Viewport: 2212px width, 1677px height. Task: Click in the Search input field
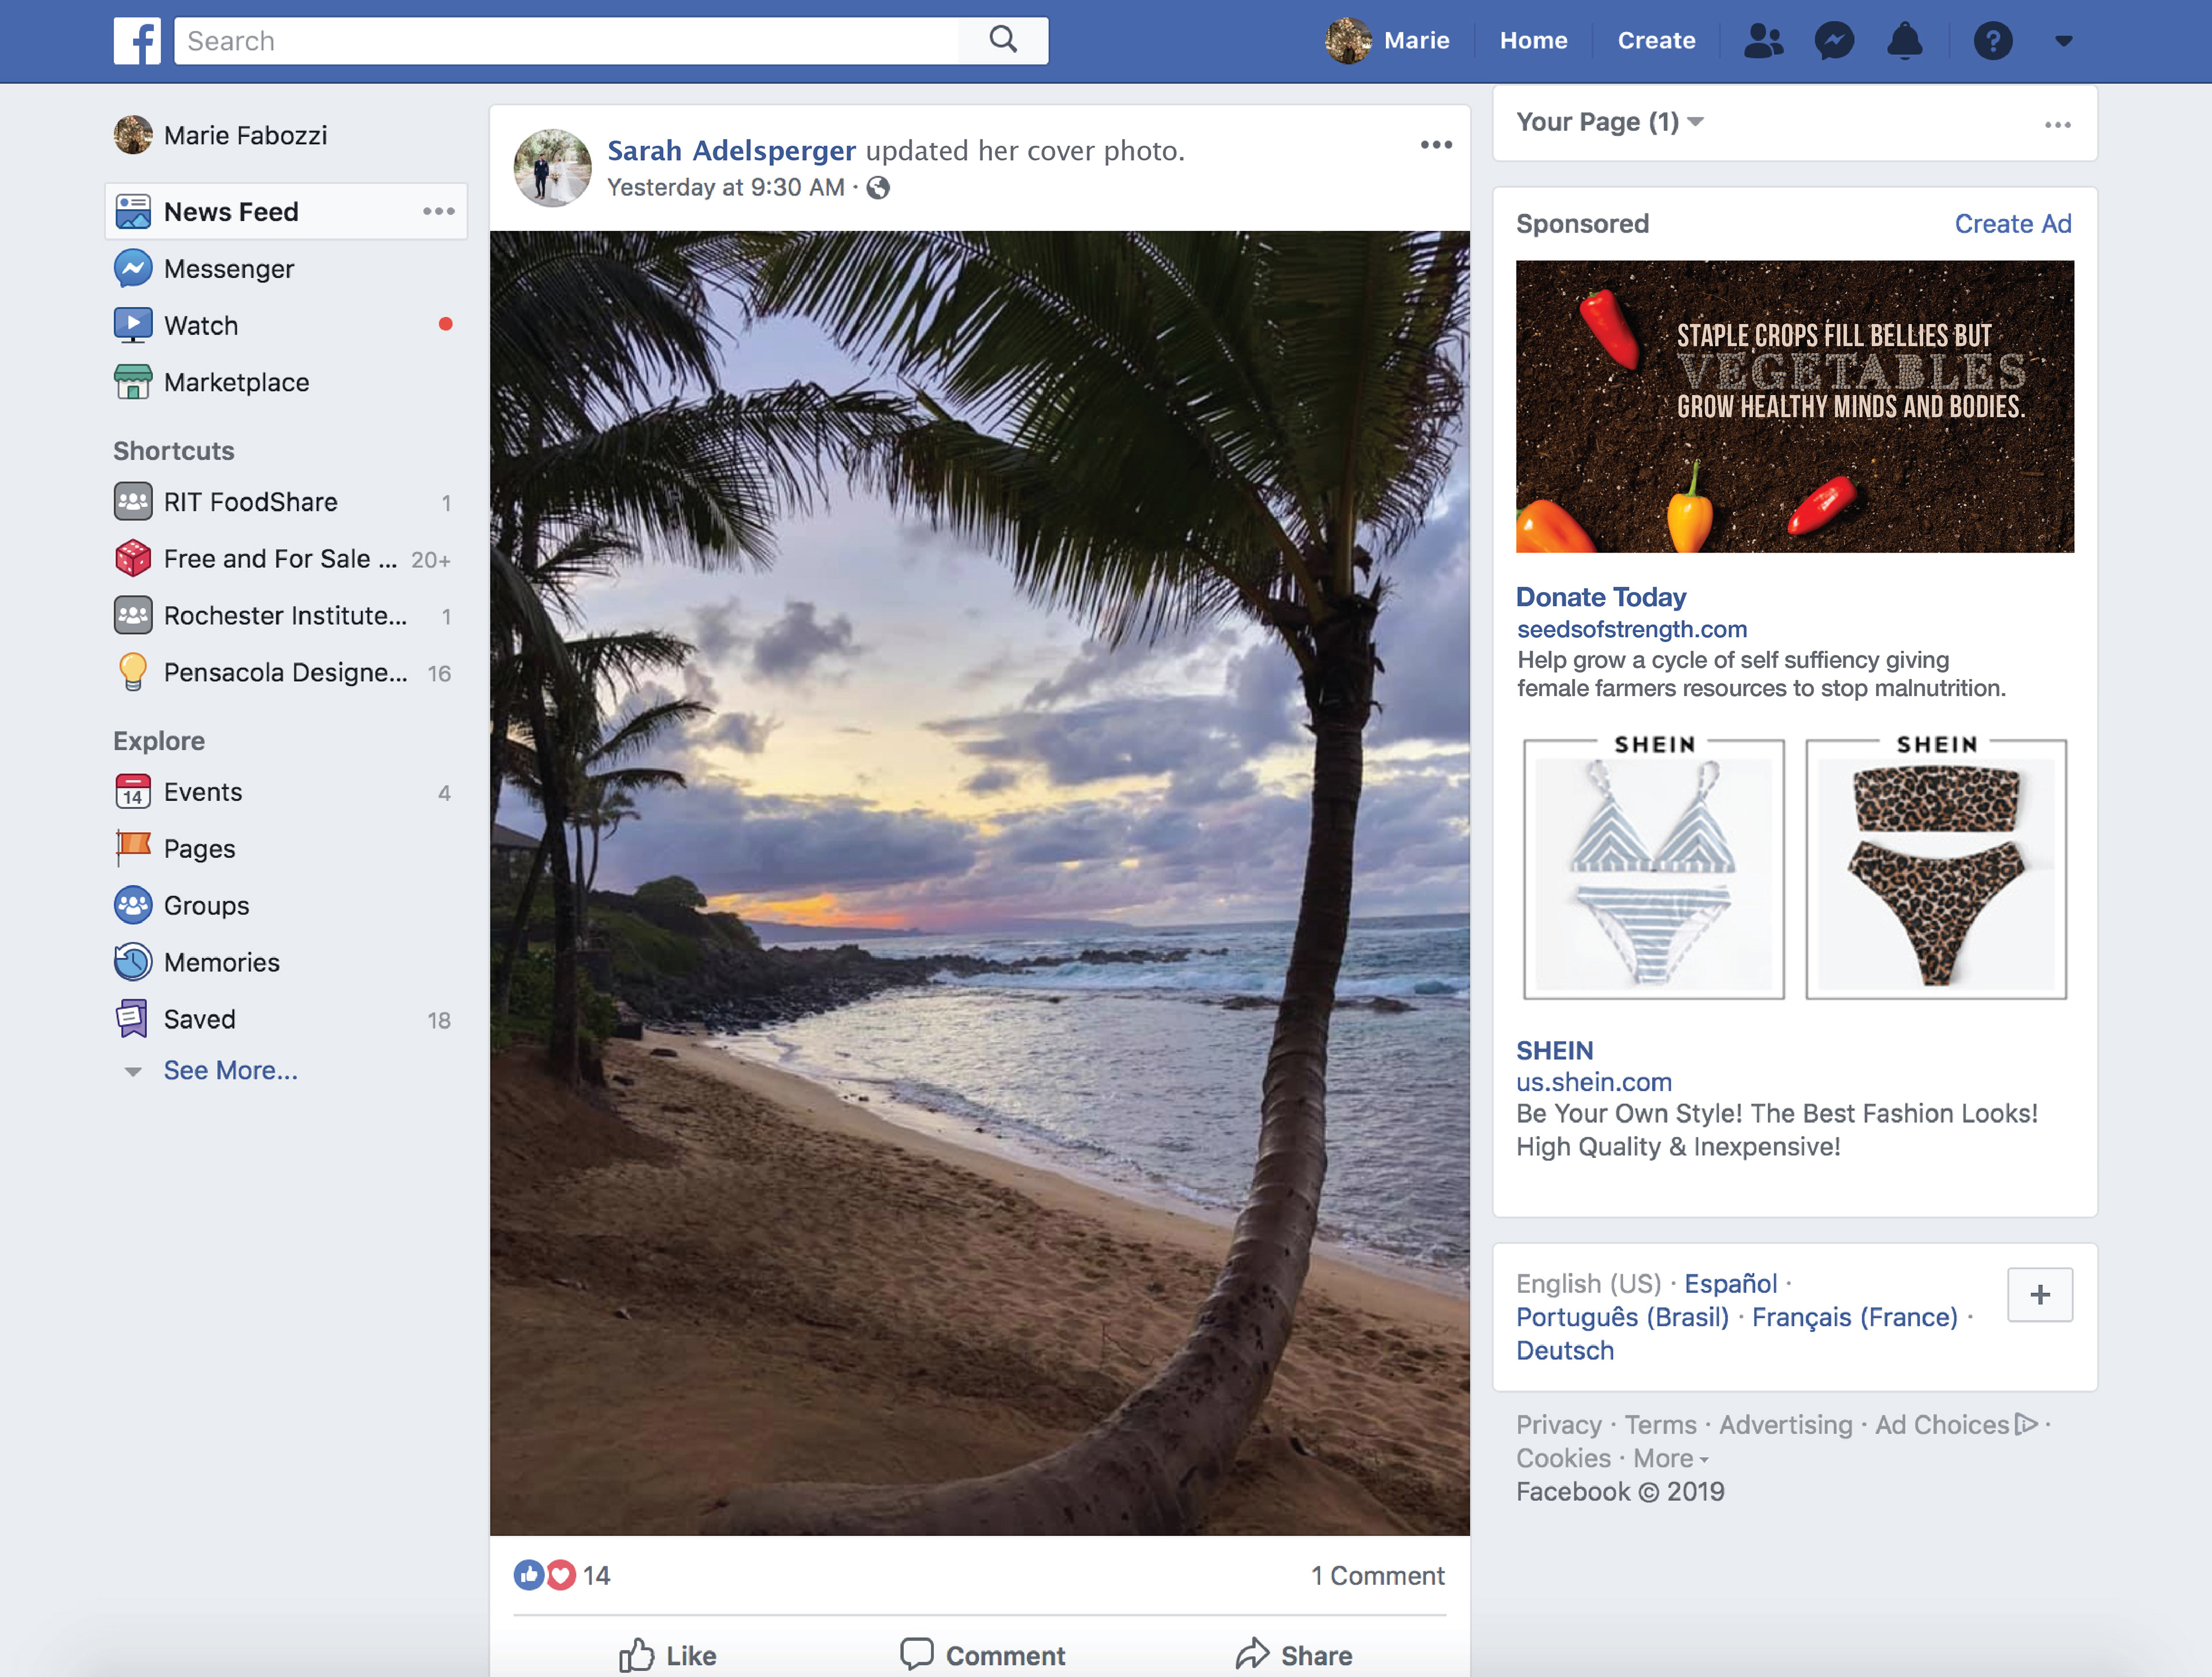(x=566, y=41)
